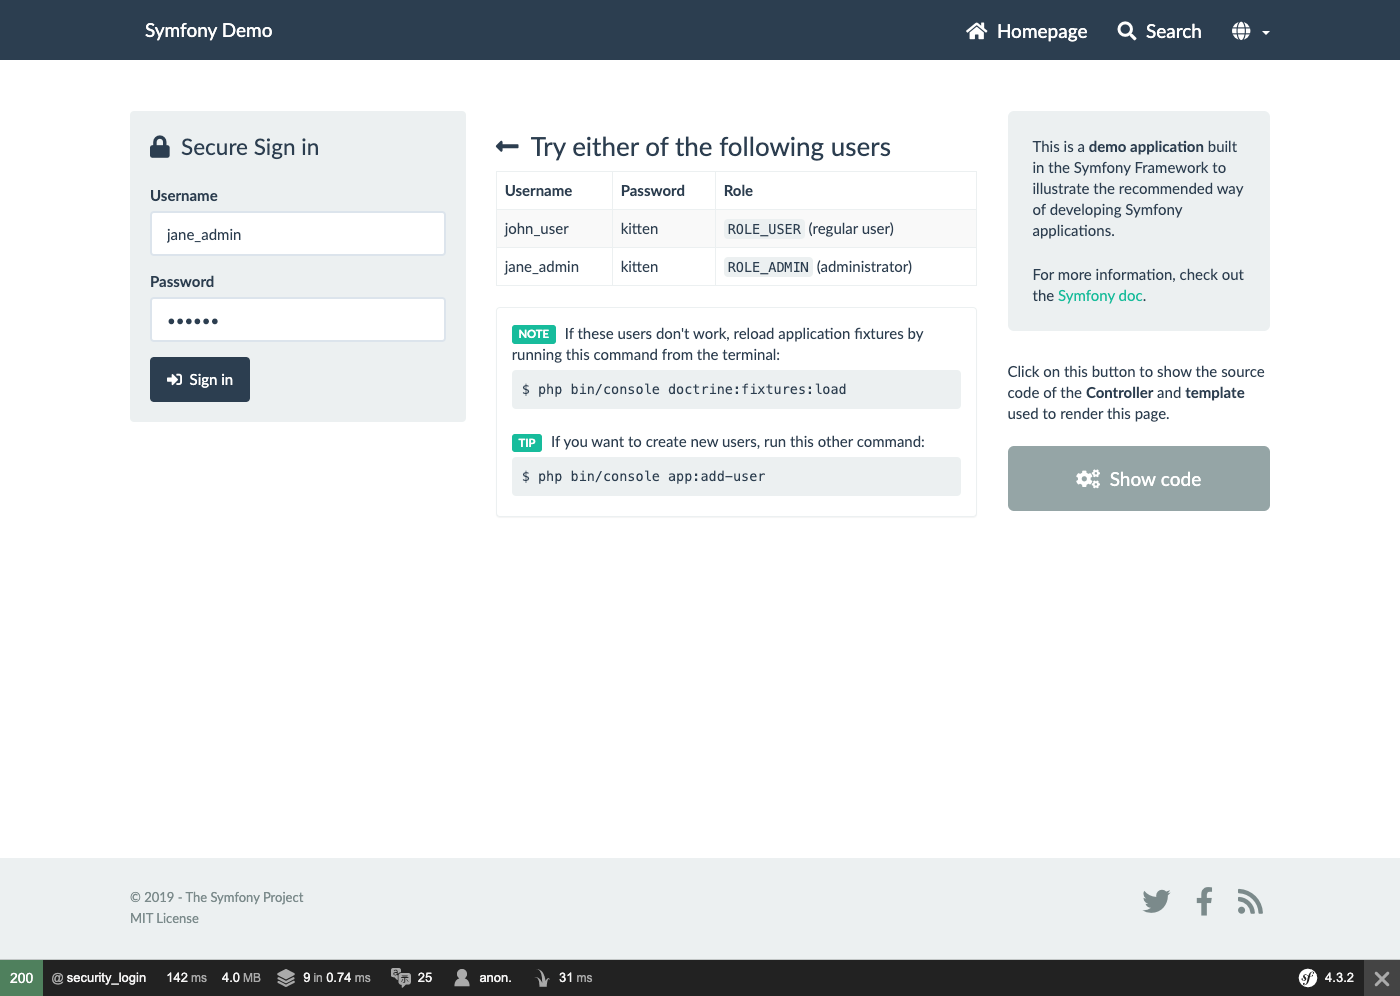1400x996 pixels.
Task: Click the lock icon beside Secure Sign in
Action: tap(160, 147)
